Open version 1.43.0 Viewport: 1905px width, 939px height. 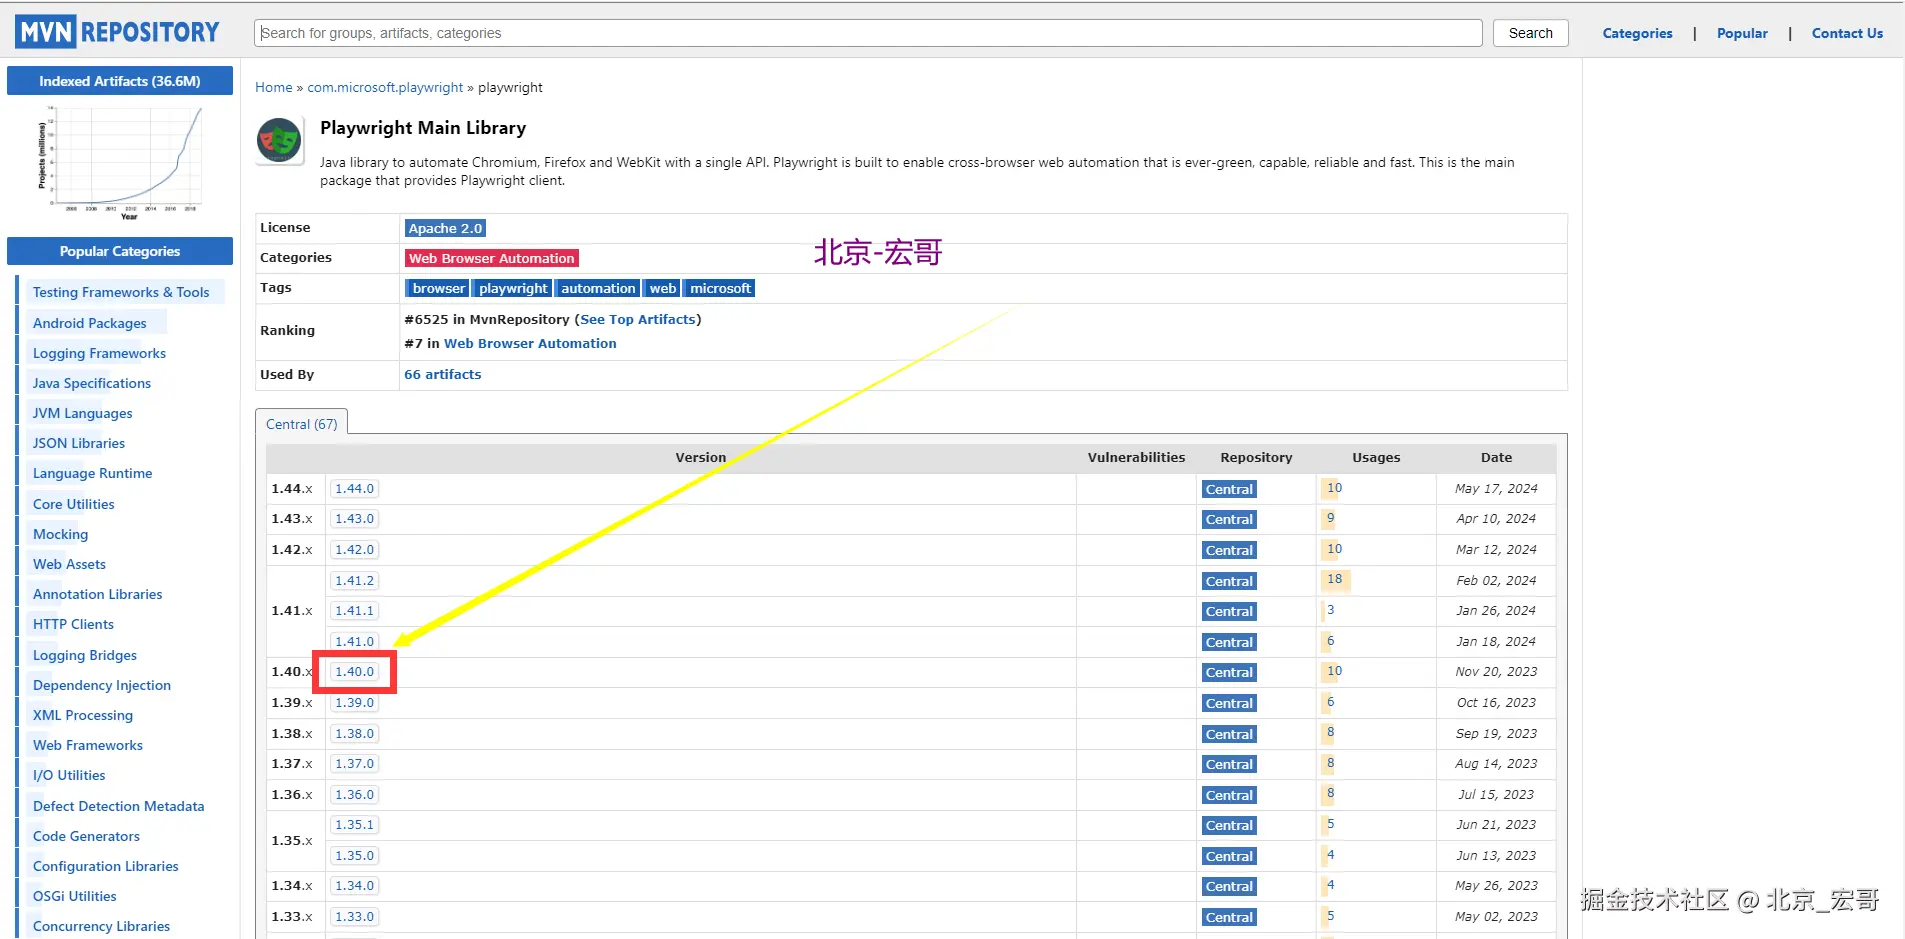[x=354, y=519]
